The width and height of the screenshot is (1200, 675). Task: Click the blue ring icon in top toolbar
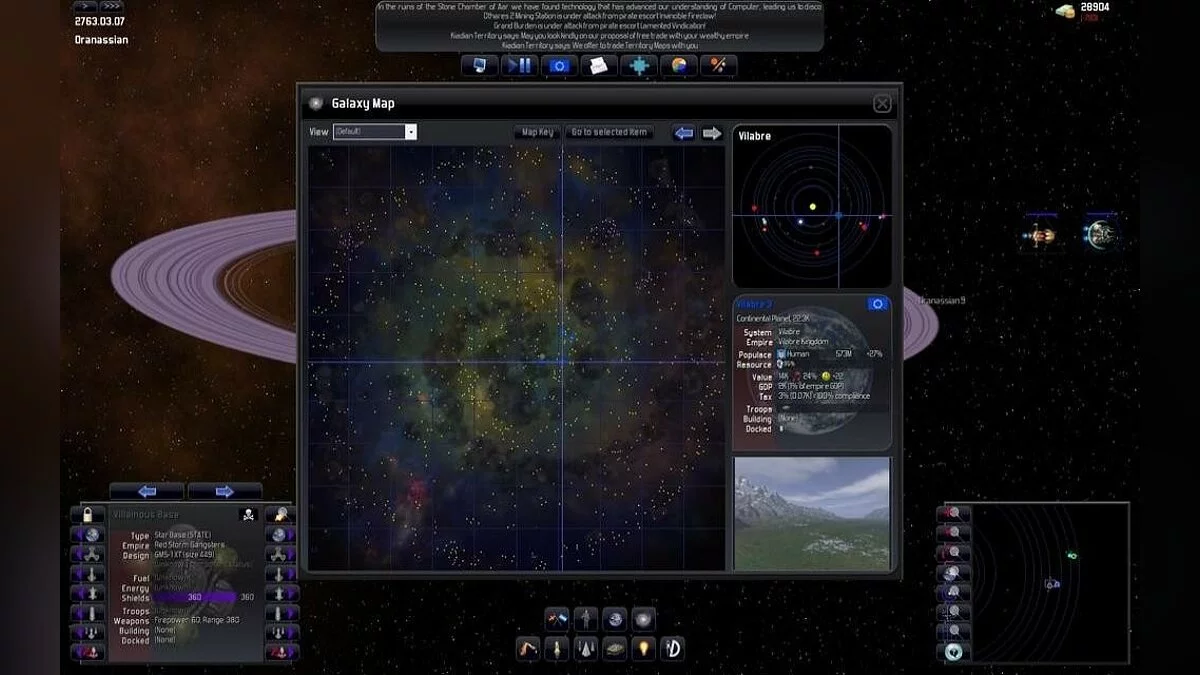click(559, 66)
